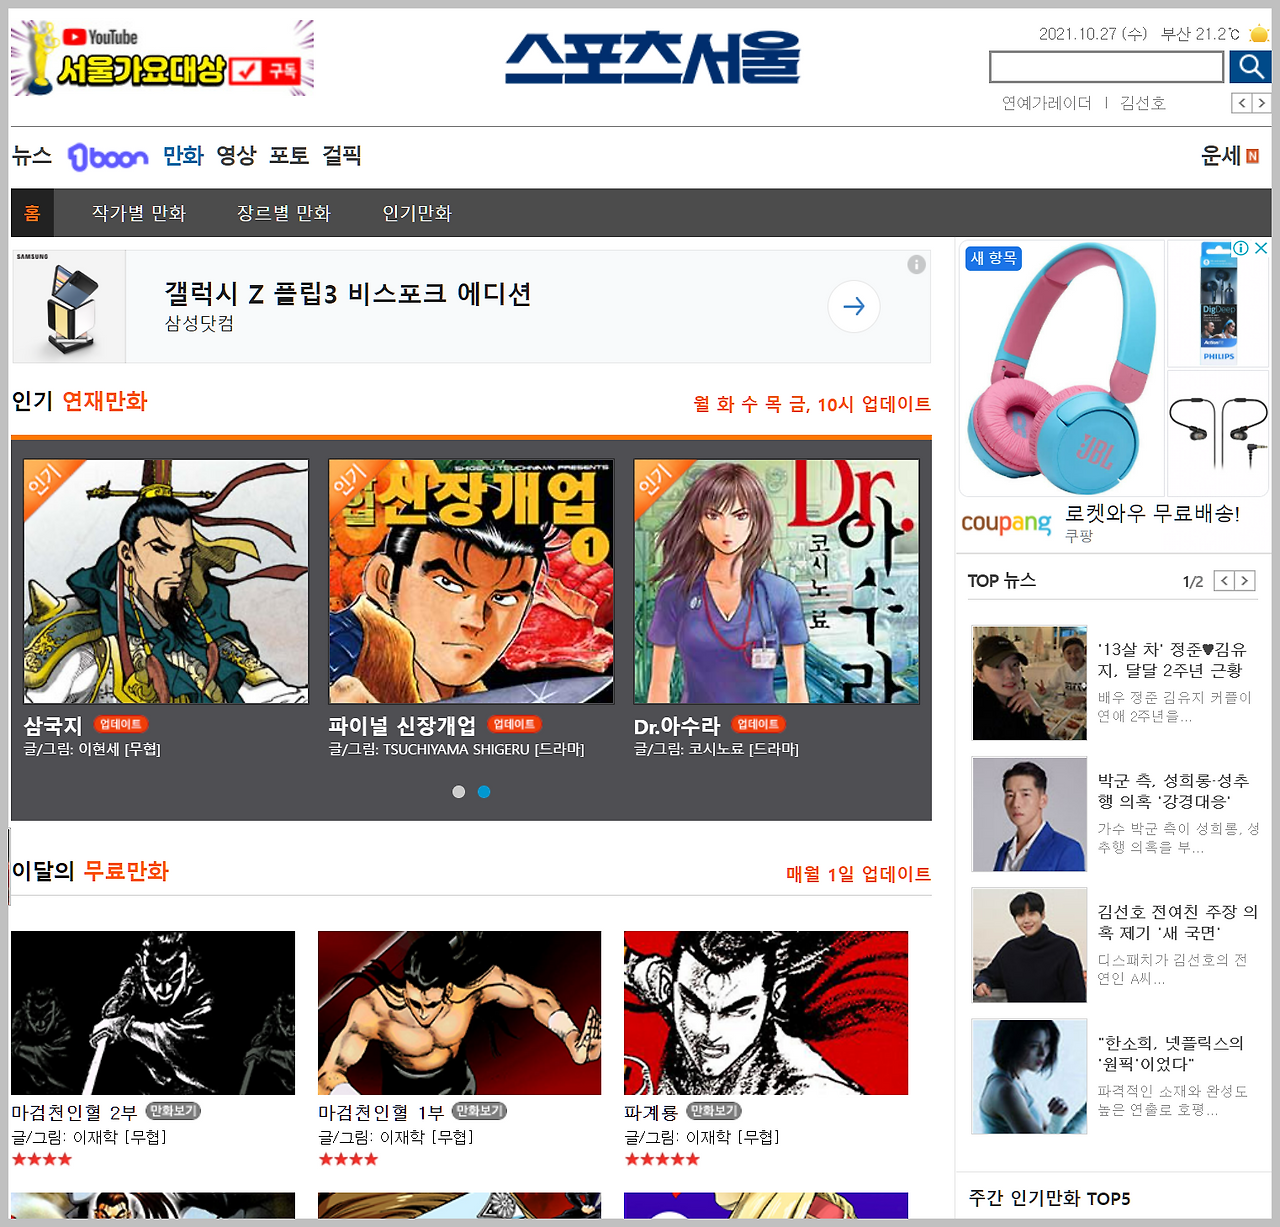Open news 한소희, 넷플릭스의 '원픽' headline
Screen dimensions: 1280x1227
coord(1171,1053)
